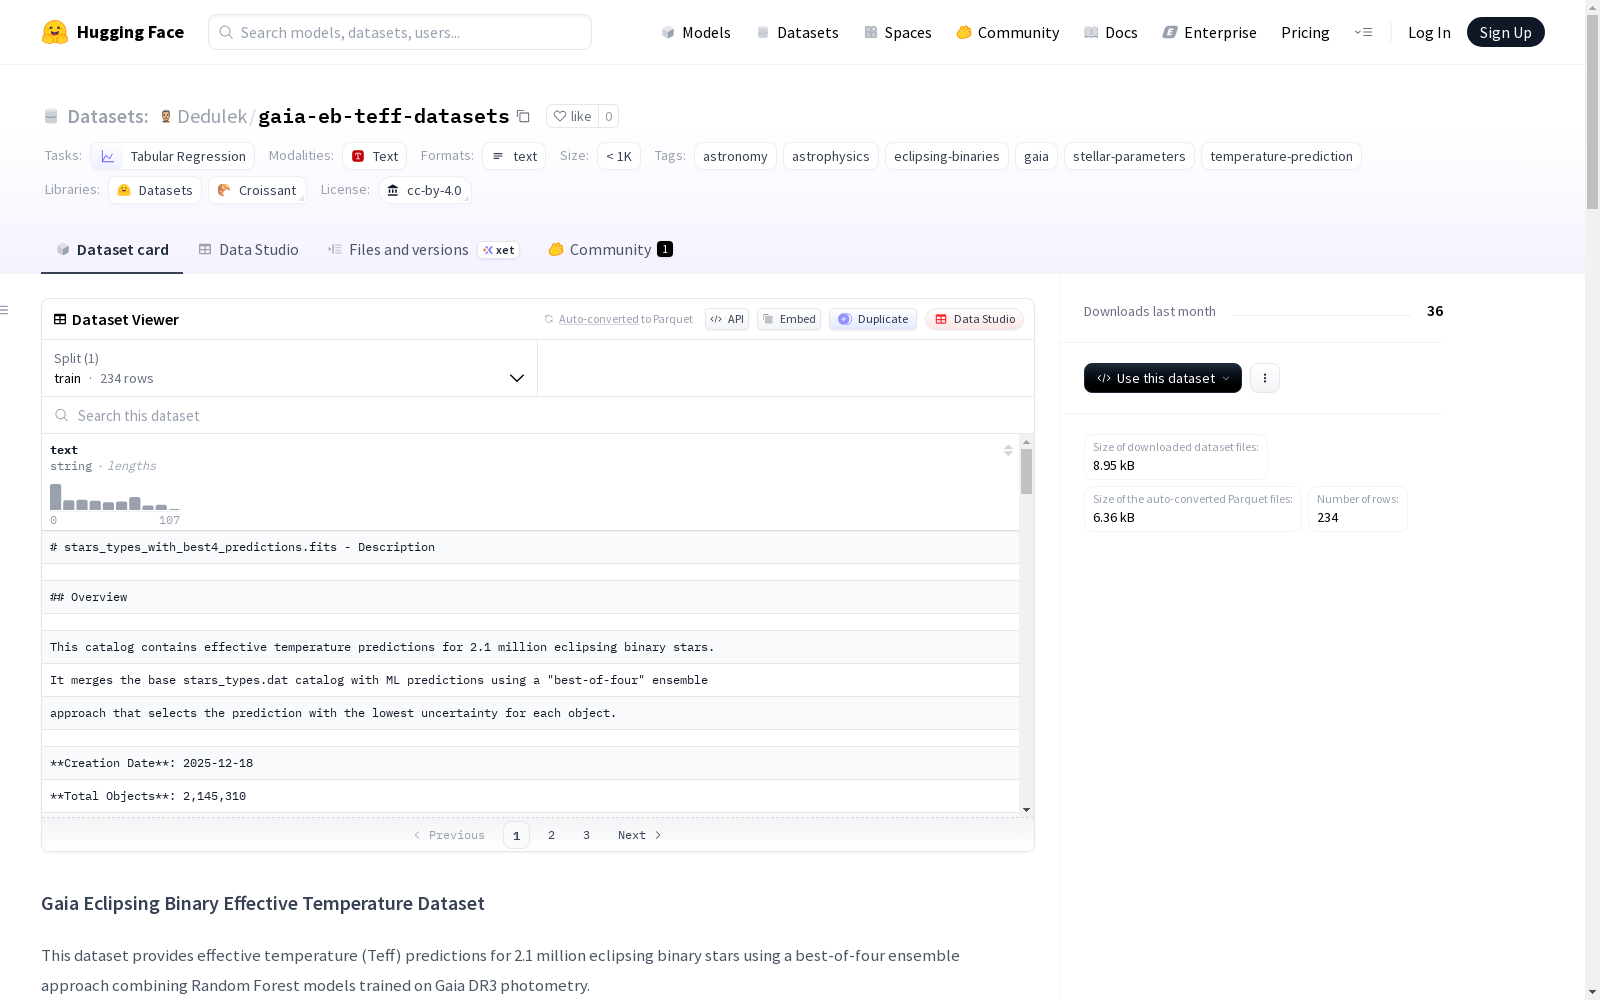Select the text format tag
Image resolution: width=1600 pixels, height=1000 pixels.
[514, 156]
